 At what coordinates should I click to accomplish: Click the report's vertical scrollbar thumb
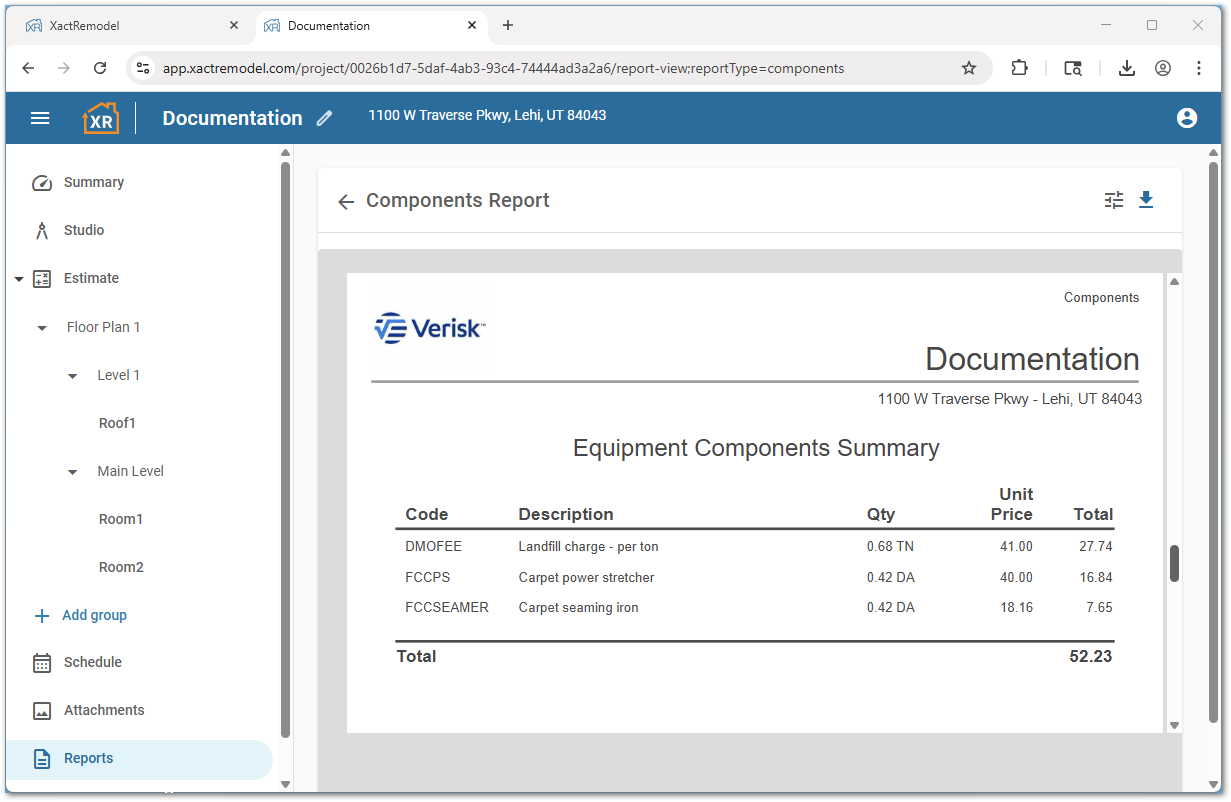click(x=1174, y=563)
